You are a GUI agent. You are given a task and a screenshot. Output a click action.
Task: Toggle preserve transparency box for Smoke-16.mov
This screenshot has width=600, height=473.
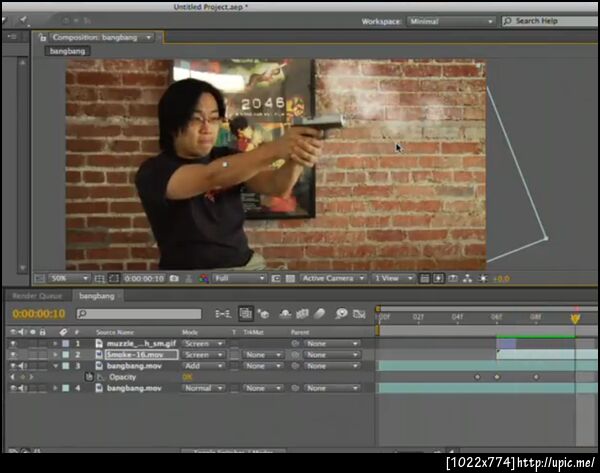235,355
